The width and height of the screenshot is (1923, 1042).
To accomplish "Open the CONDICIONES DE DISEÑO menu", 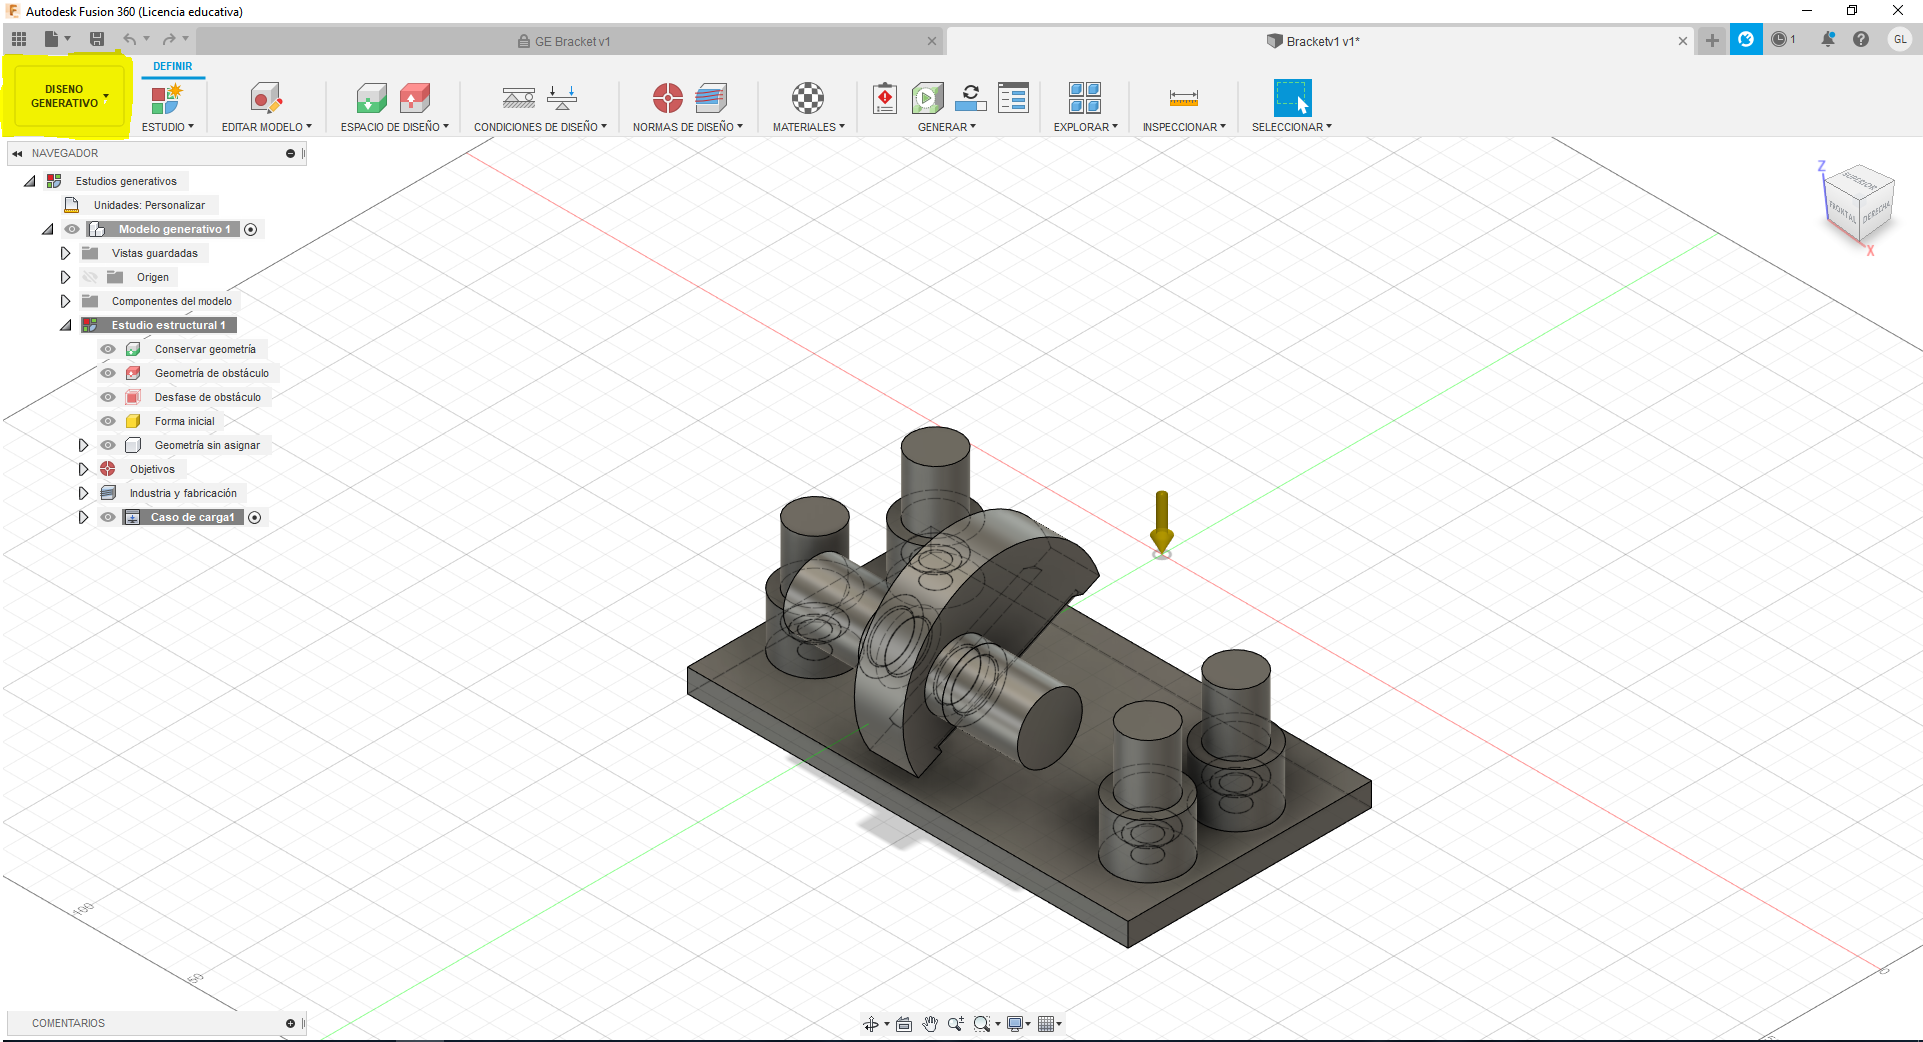I will click(540, 127).
